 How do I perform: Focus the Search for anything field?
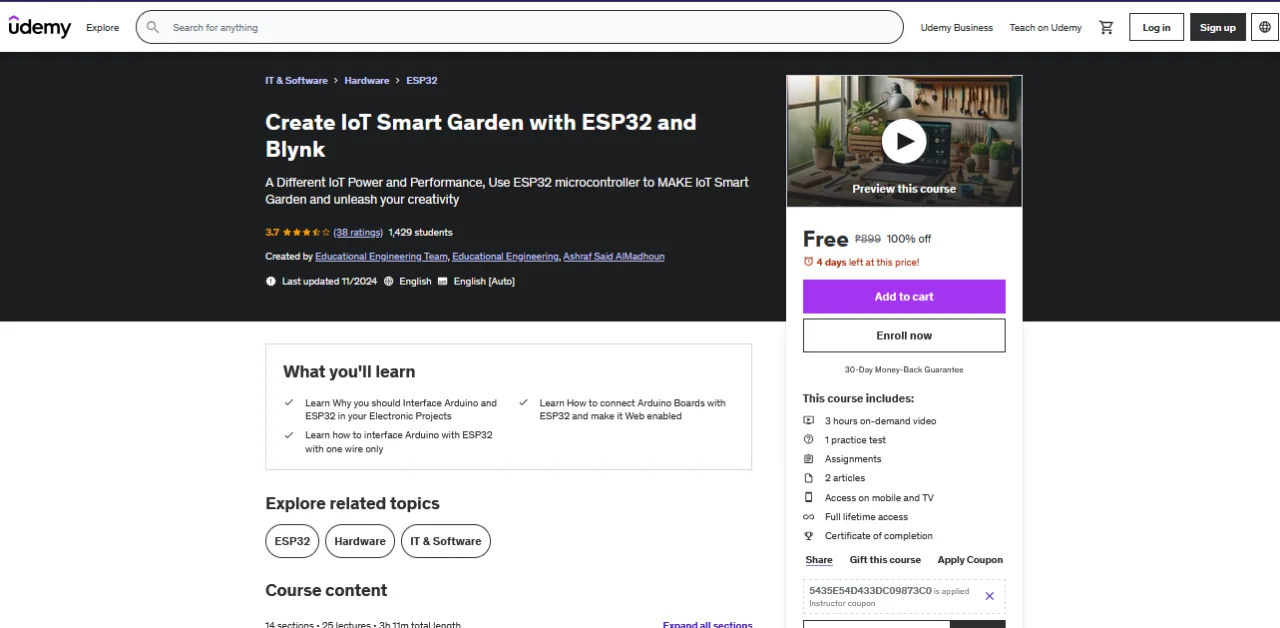click(520, 27)
